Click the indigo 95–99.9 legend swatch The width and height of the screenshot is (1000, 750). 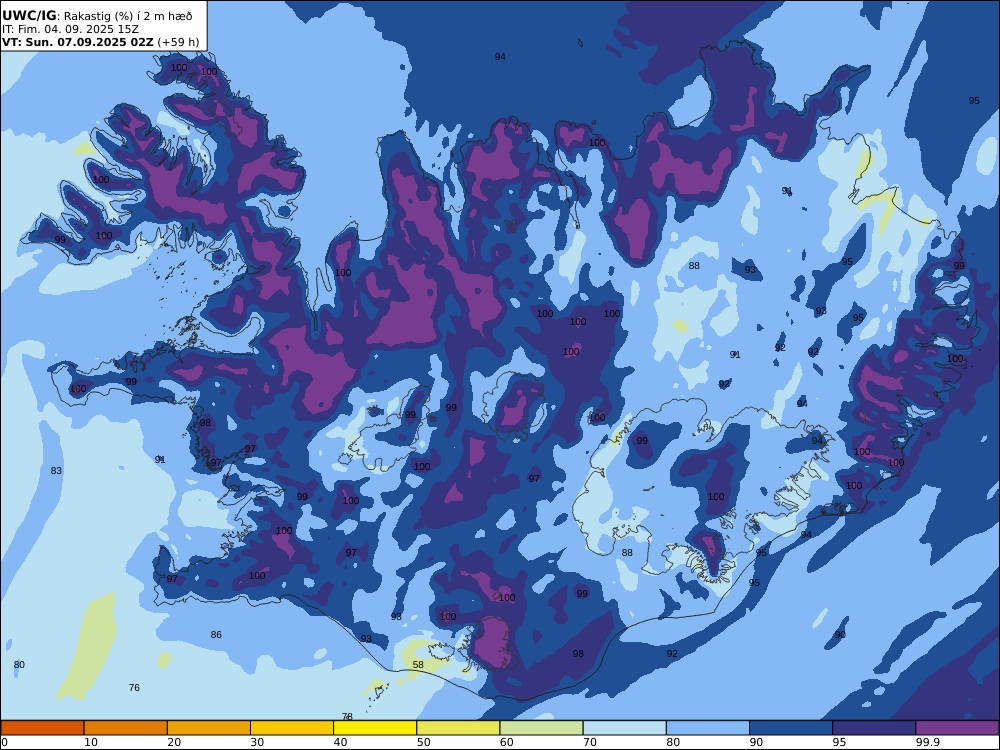tap(874, 728)
